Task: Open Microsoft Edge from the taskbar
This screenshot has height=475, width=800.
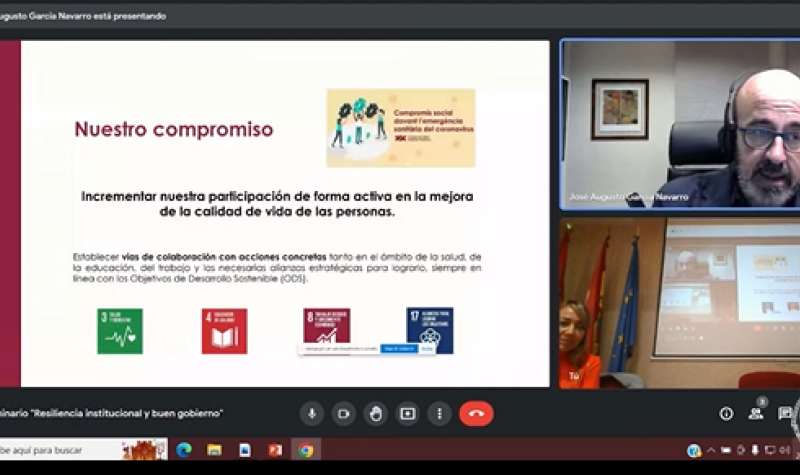Action: click(184, 450)
